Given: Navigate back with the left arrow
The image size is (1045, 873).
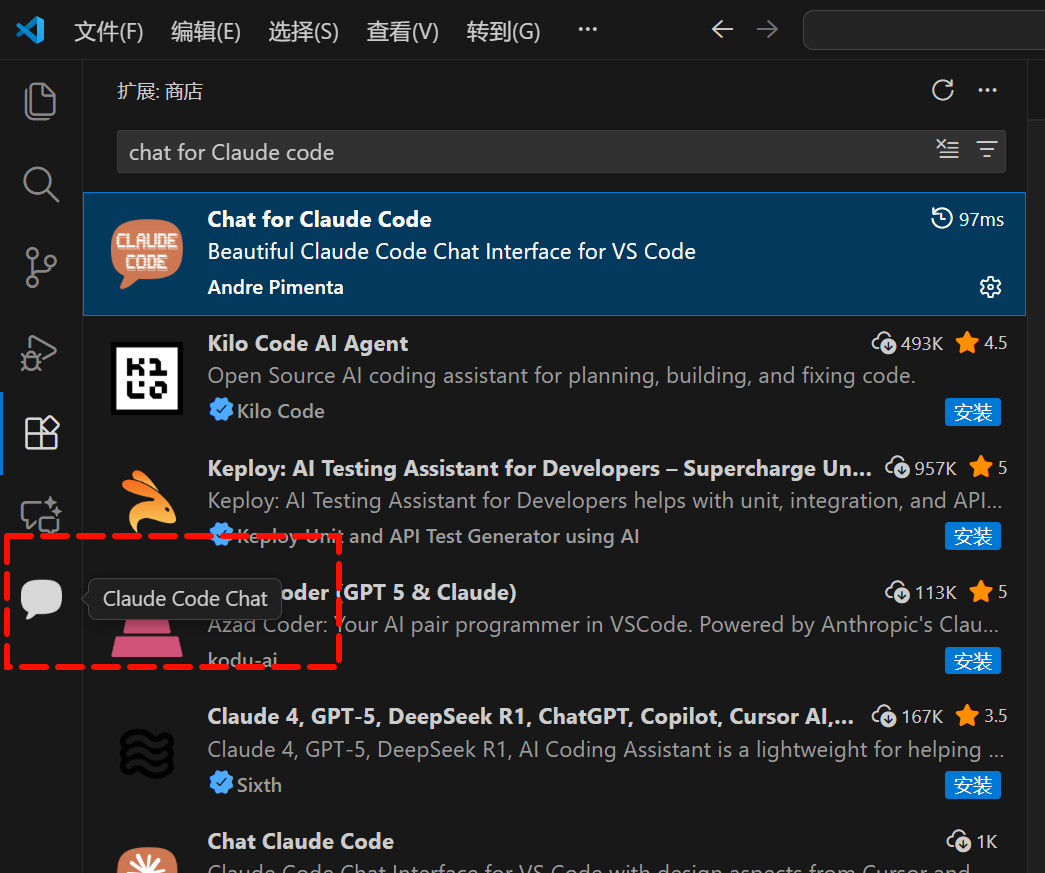Looking at the screenshot, I should click(722, 29).
